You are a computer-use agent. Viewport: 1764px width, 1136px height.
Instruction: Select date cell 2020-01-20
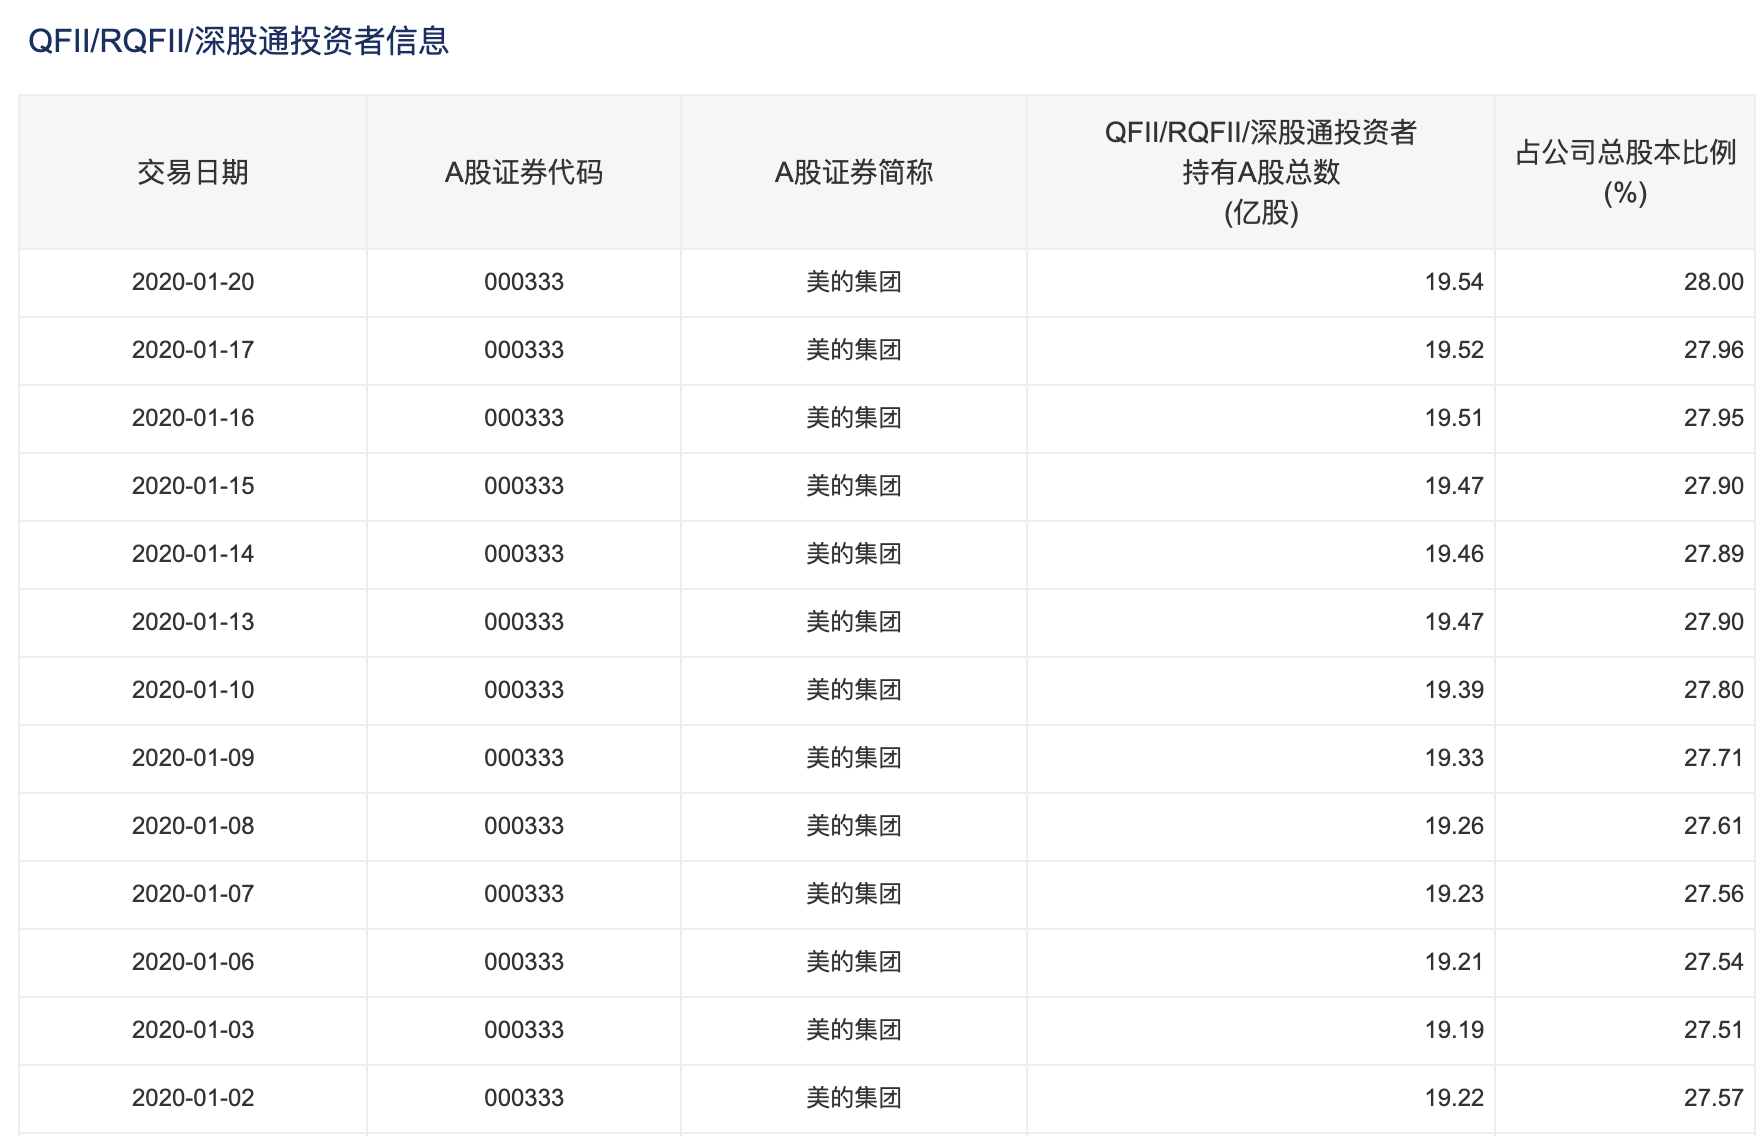click(x=193, y=282)
